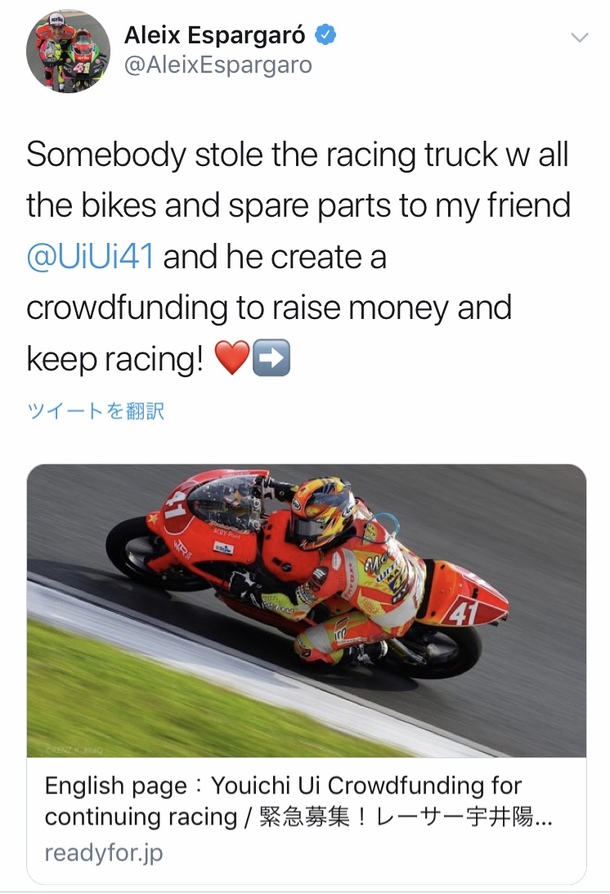Click the right arrow emoji

click(271, 358)
